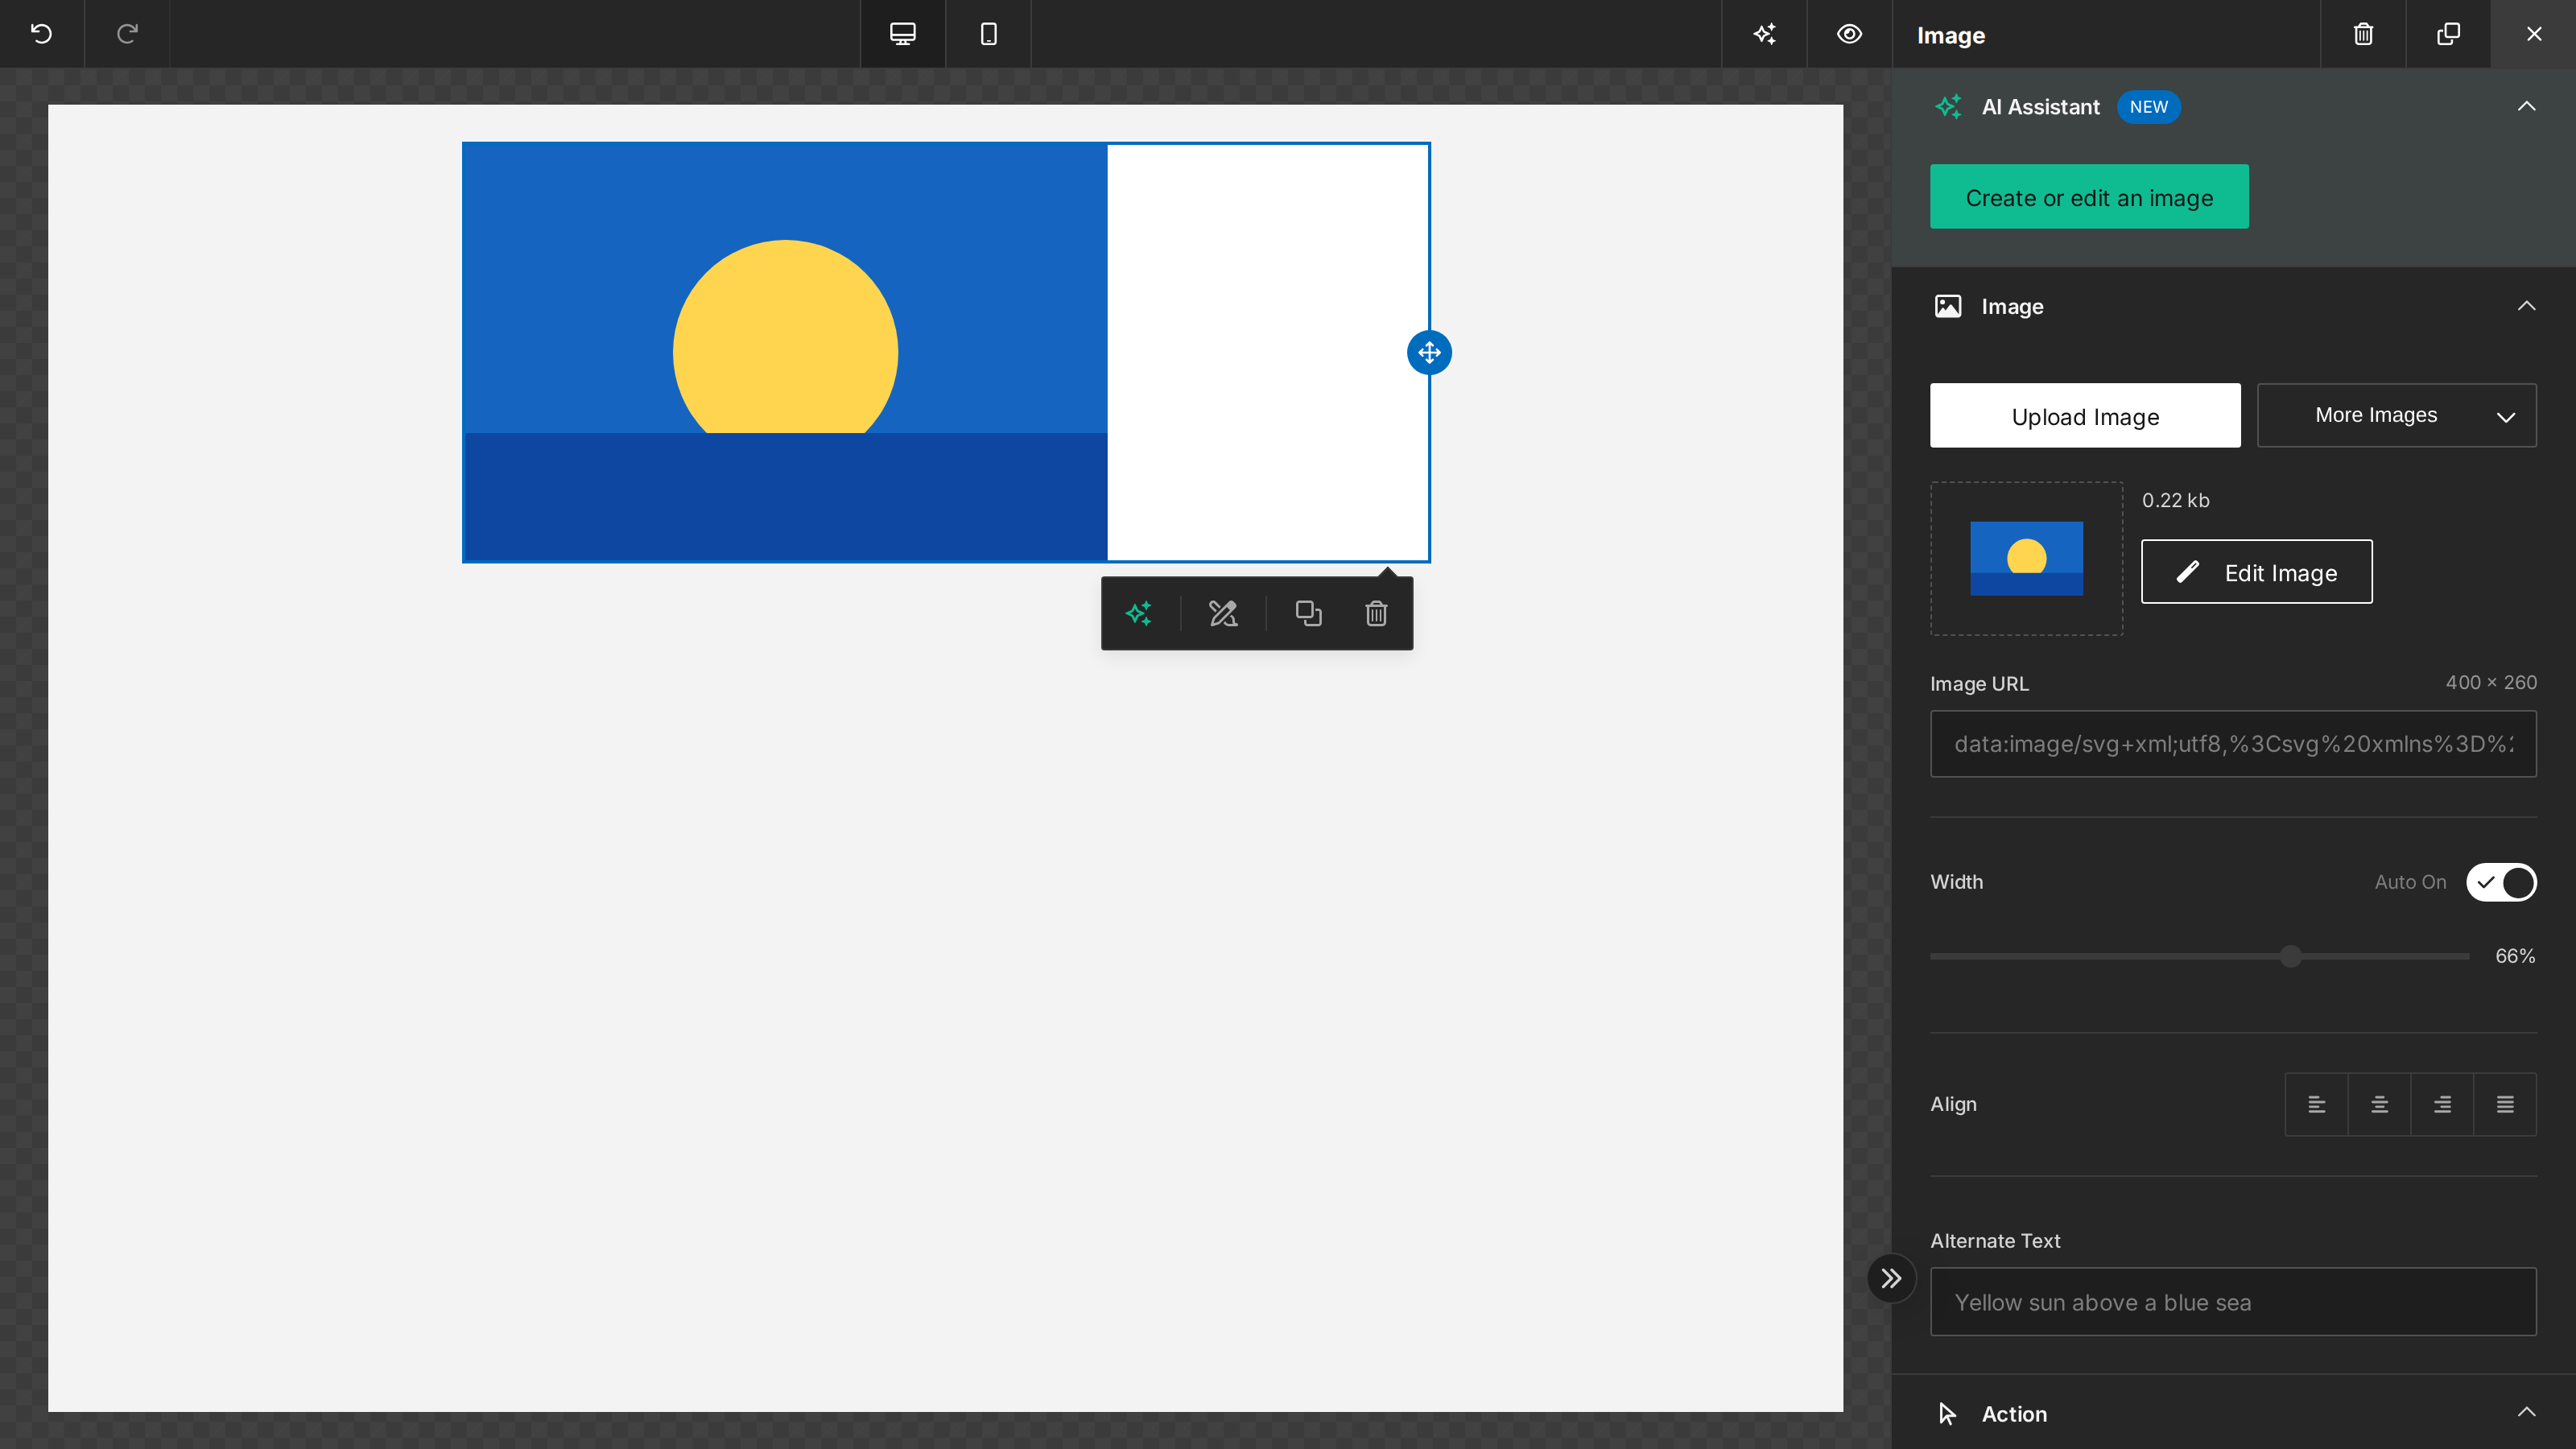Image resolution: width=2576 pixels, height=1449 pixels.
Task: Switch to desktop preview mode
Action: pyautogui.click(x=903, y=34)
